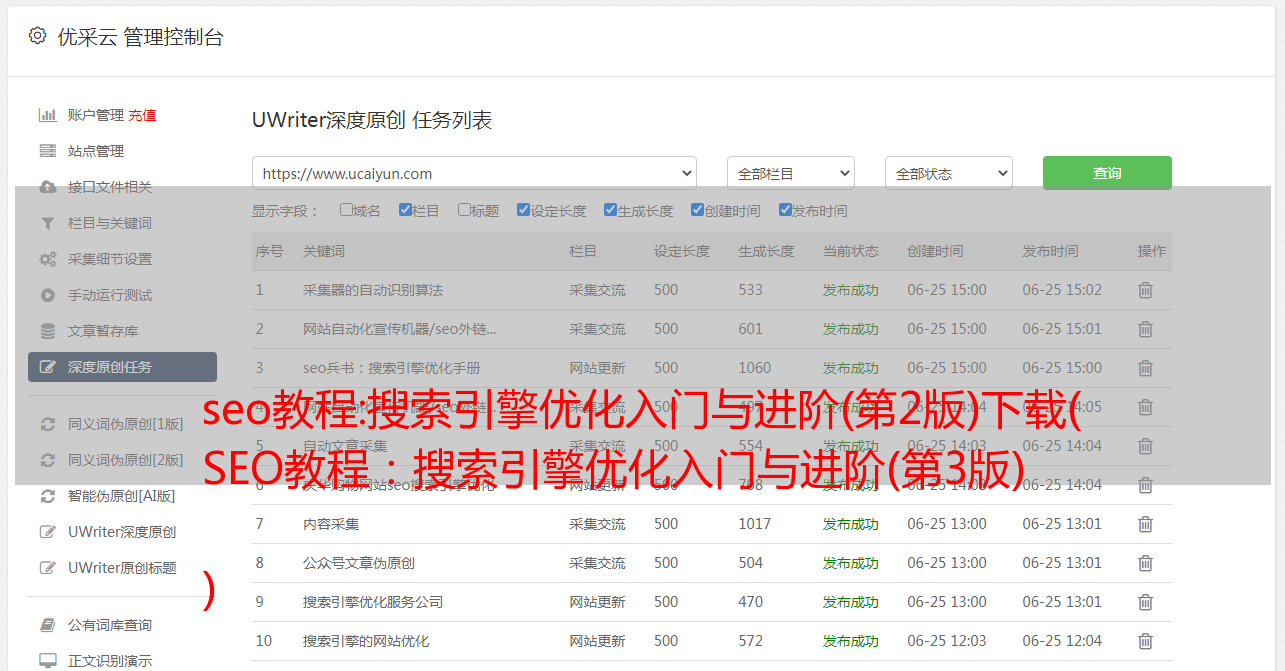Delete task 内容采集 with trash icon
Viewport: 1285px width, 671px height.
click(1145, 524)
